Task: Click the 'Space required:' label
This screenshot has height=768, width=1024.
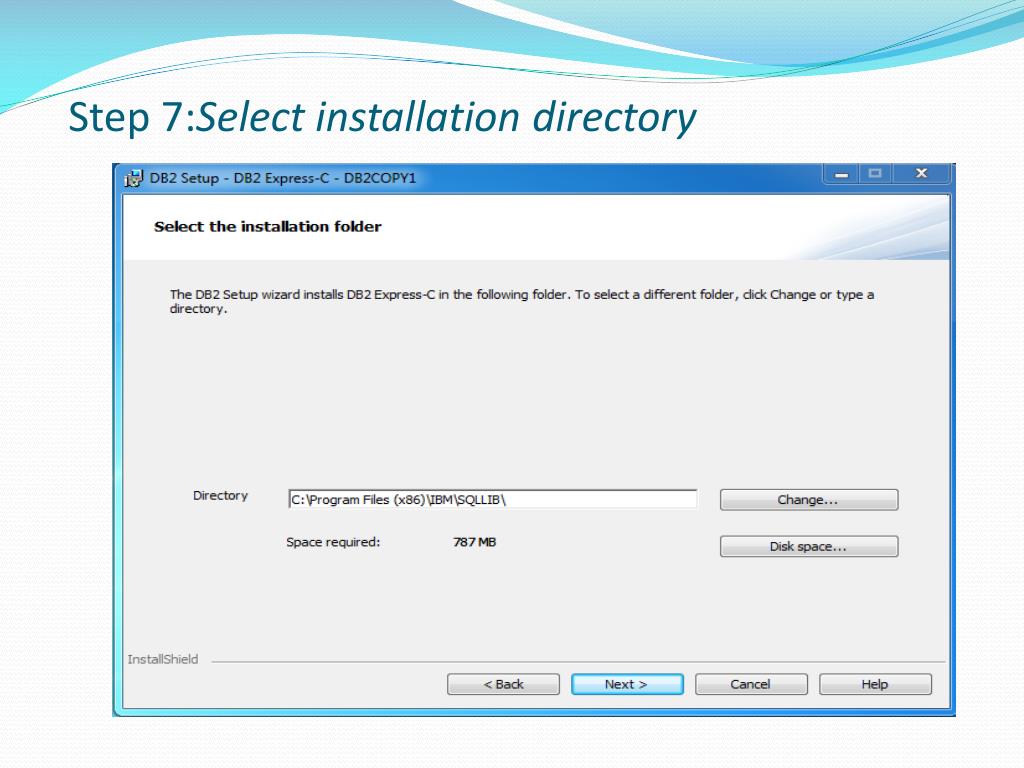Action: click(333, 542)
